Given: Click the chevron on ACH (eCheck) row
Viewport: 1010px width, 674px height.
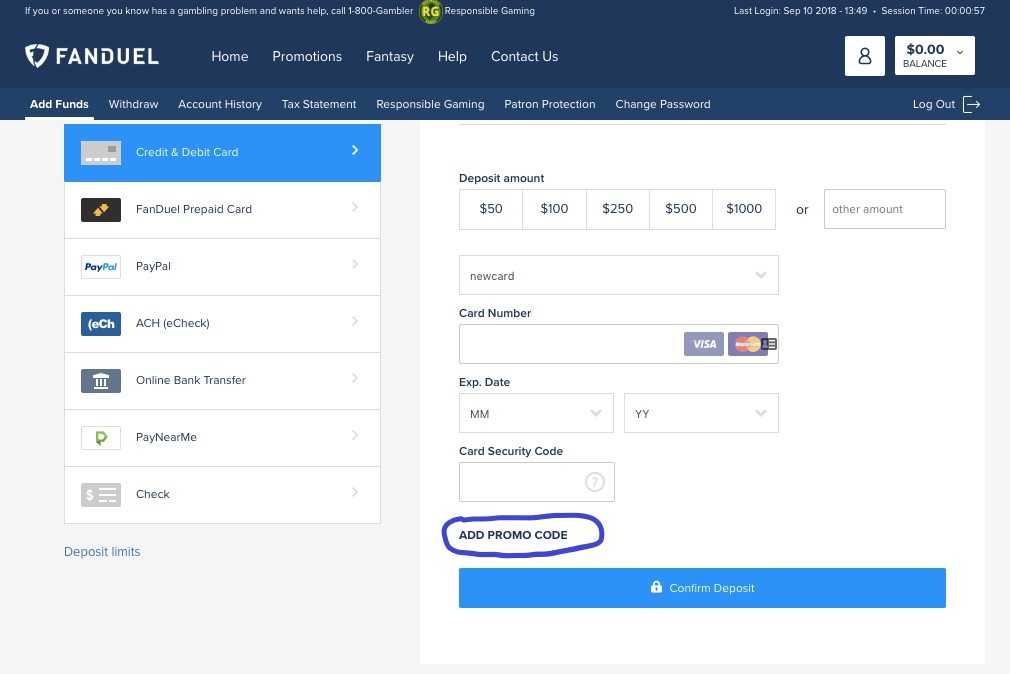Looking at the screenshot, I should tap(355, 321).
